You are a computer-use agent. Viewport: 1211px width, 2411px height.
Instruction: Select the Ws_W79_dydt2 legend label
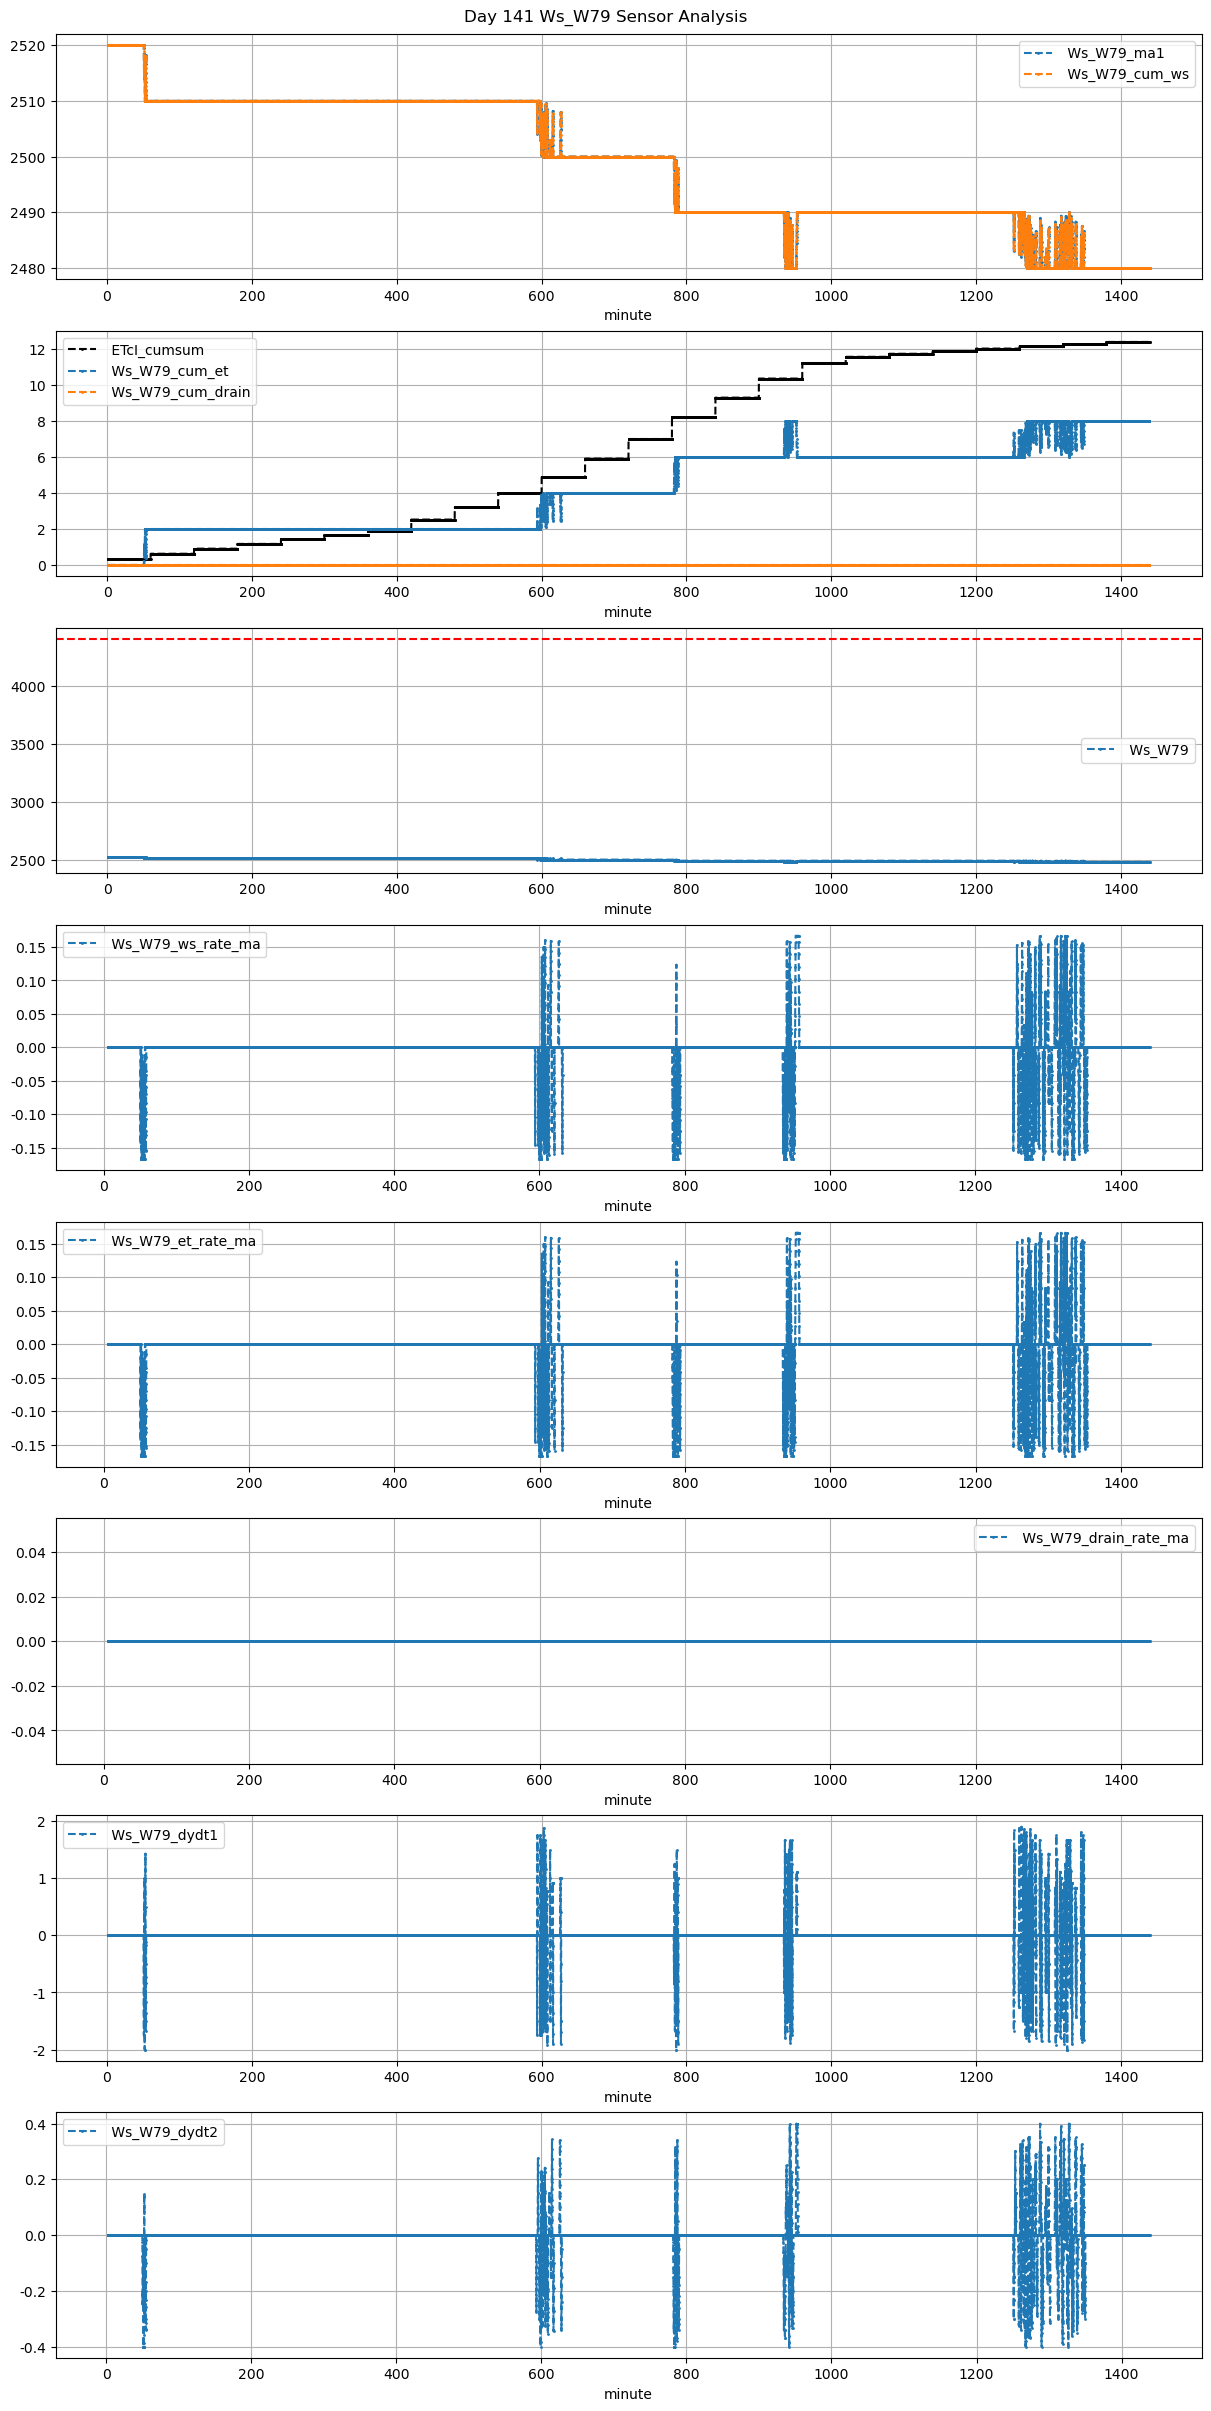click(x=164, y=2132)
